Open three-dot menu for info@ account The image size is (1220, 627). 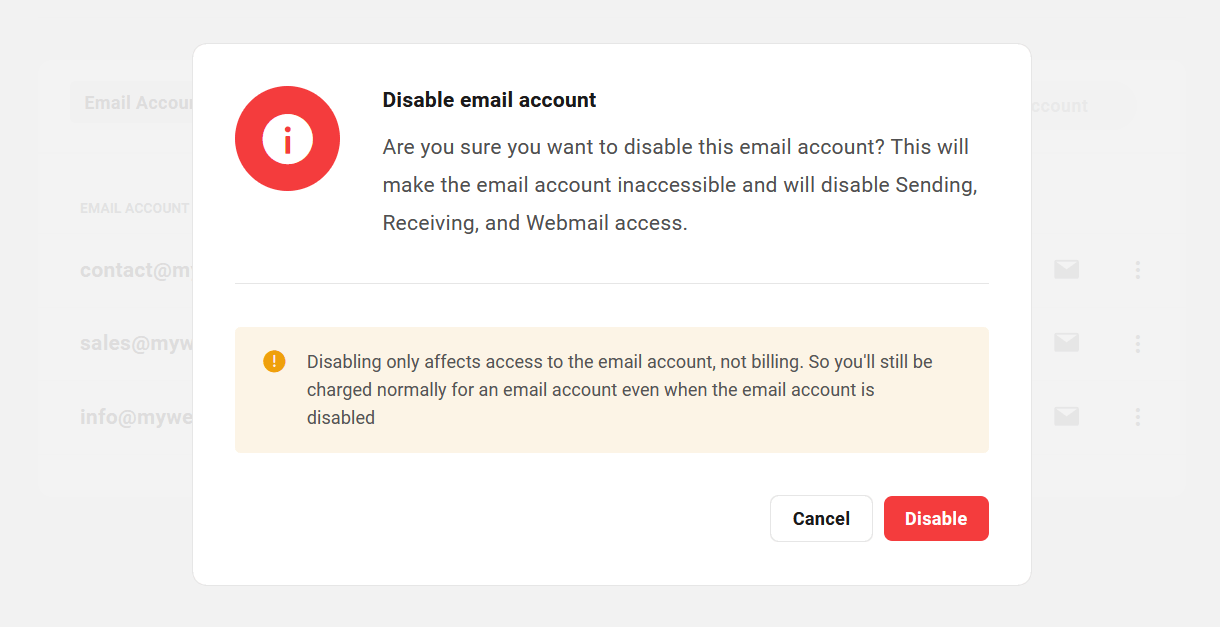(1138, 416)
